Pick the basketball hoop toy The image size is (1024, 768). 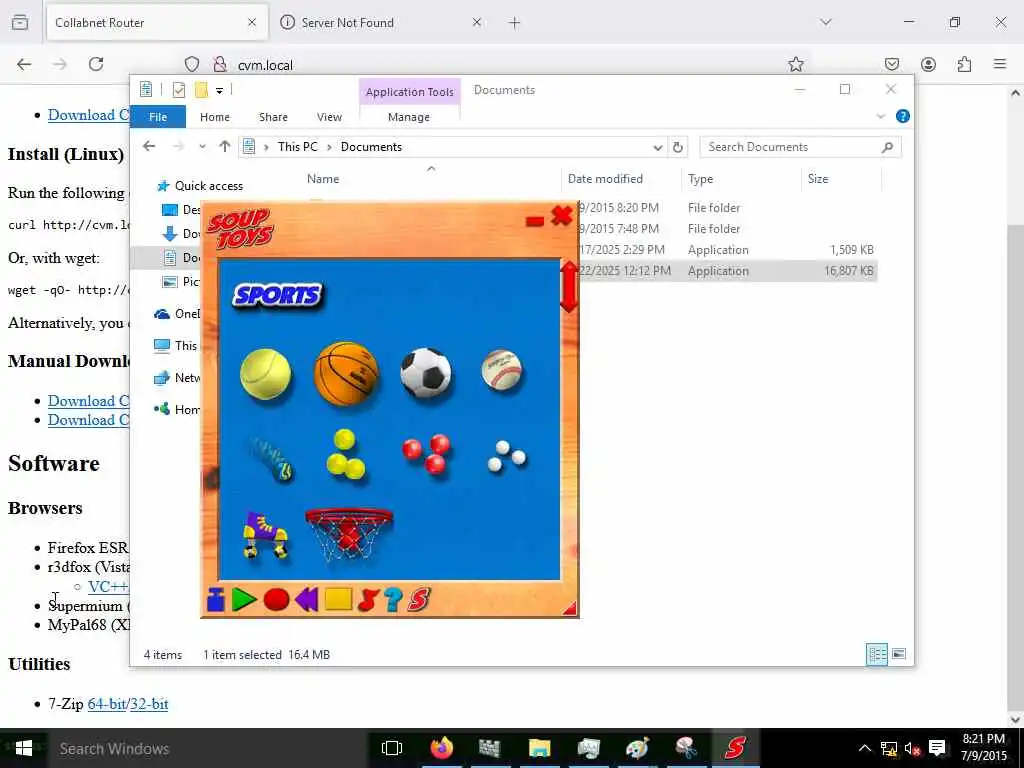(349, 534)
